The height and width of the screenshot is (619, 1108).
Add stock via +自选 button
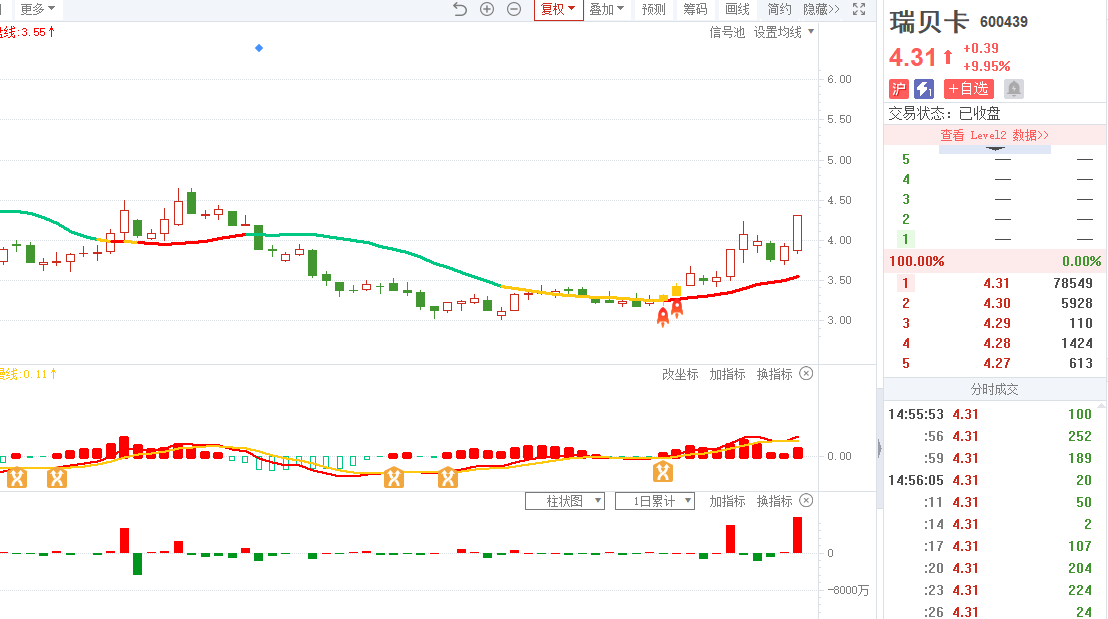969,89
